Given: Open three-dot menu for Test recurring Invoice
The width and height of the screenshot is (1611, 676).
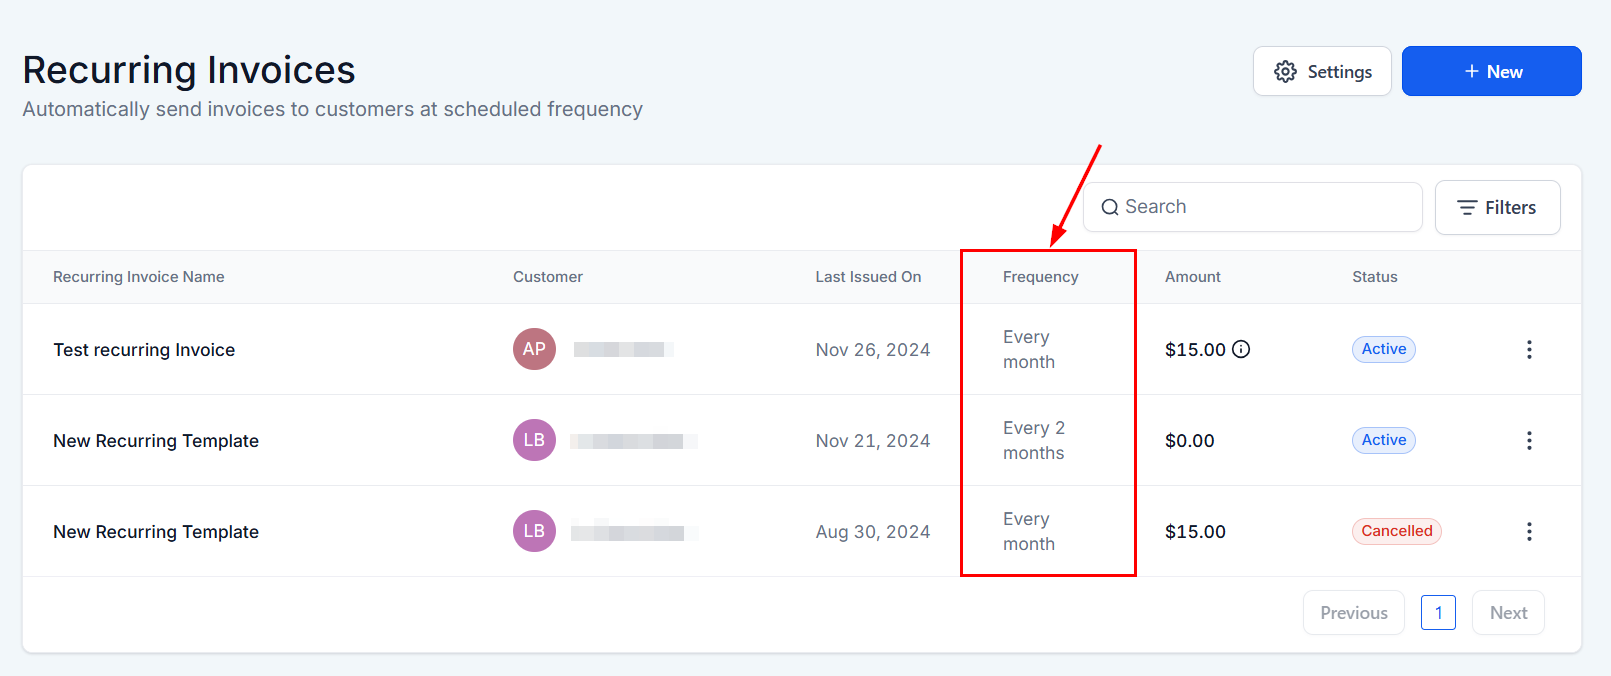Looking at the screenshot, I should tap(1529, 349).
